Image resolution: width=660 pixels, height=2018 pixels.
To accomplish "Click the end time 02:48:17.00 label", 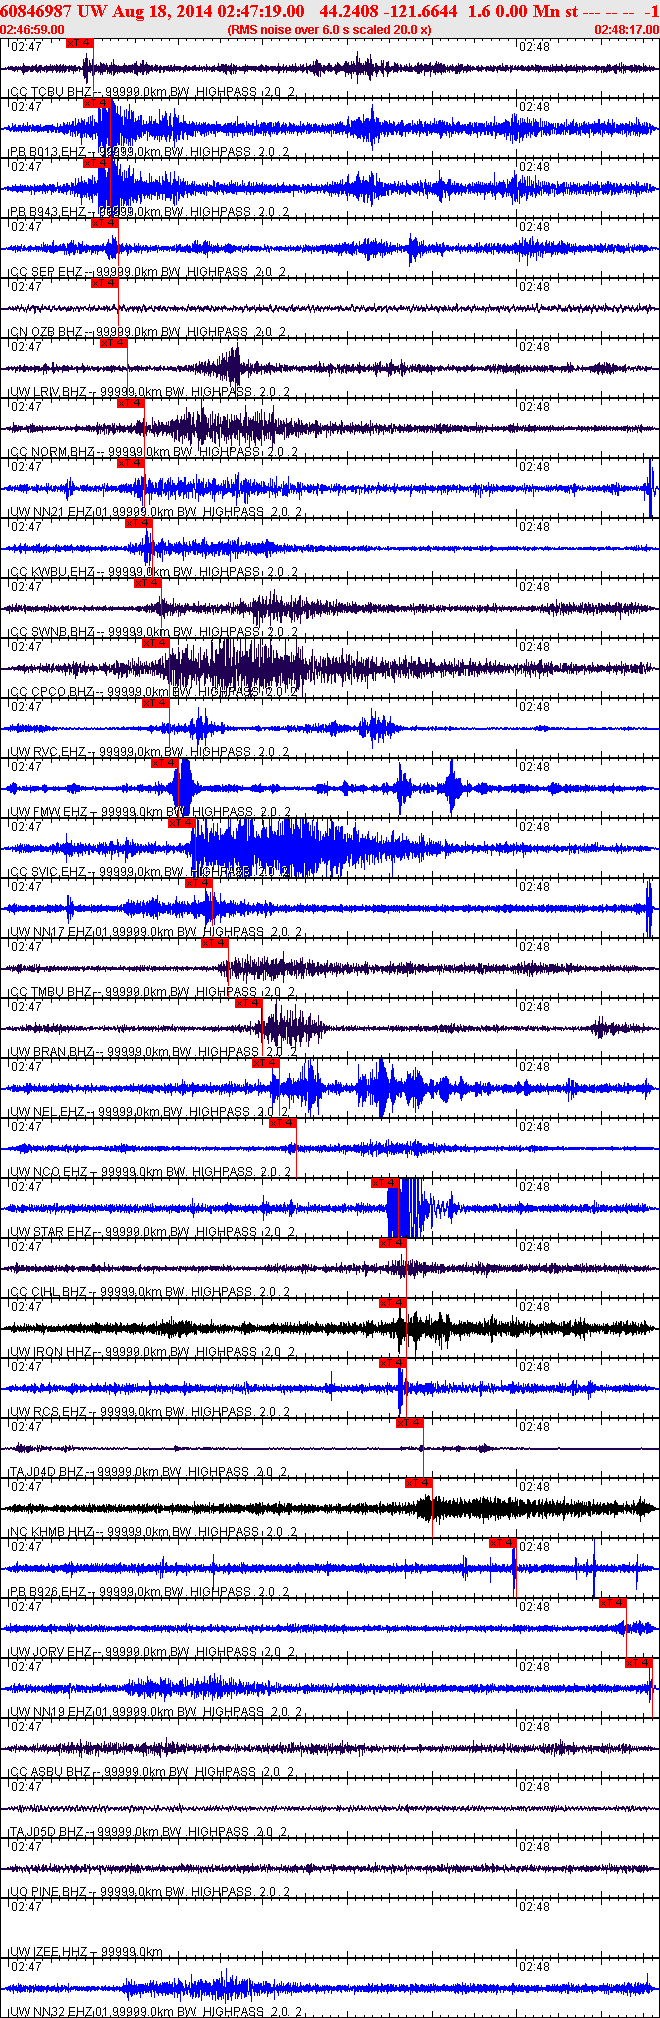I will tap(627, 30).
